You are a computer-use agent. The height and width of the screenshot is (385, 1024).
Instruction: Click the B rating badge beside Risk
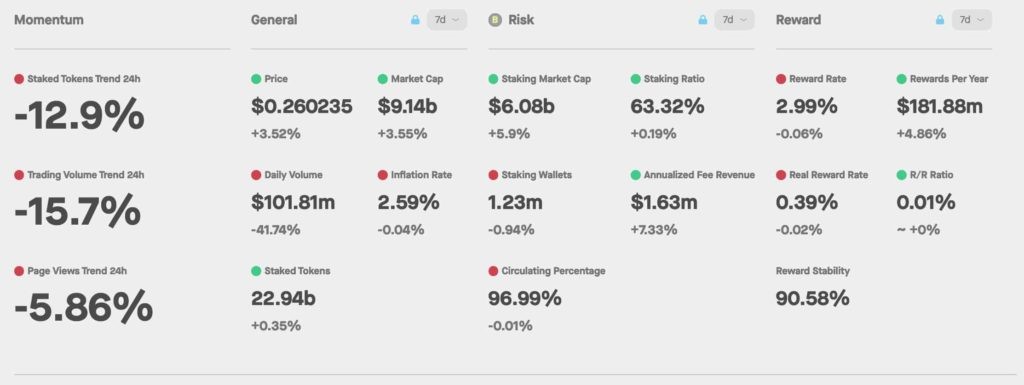coord(495,20)
